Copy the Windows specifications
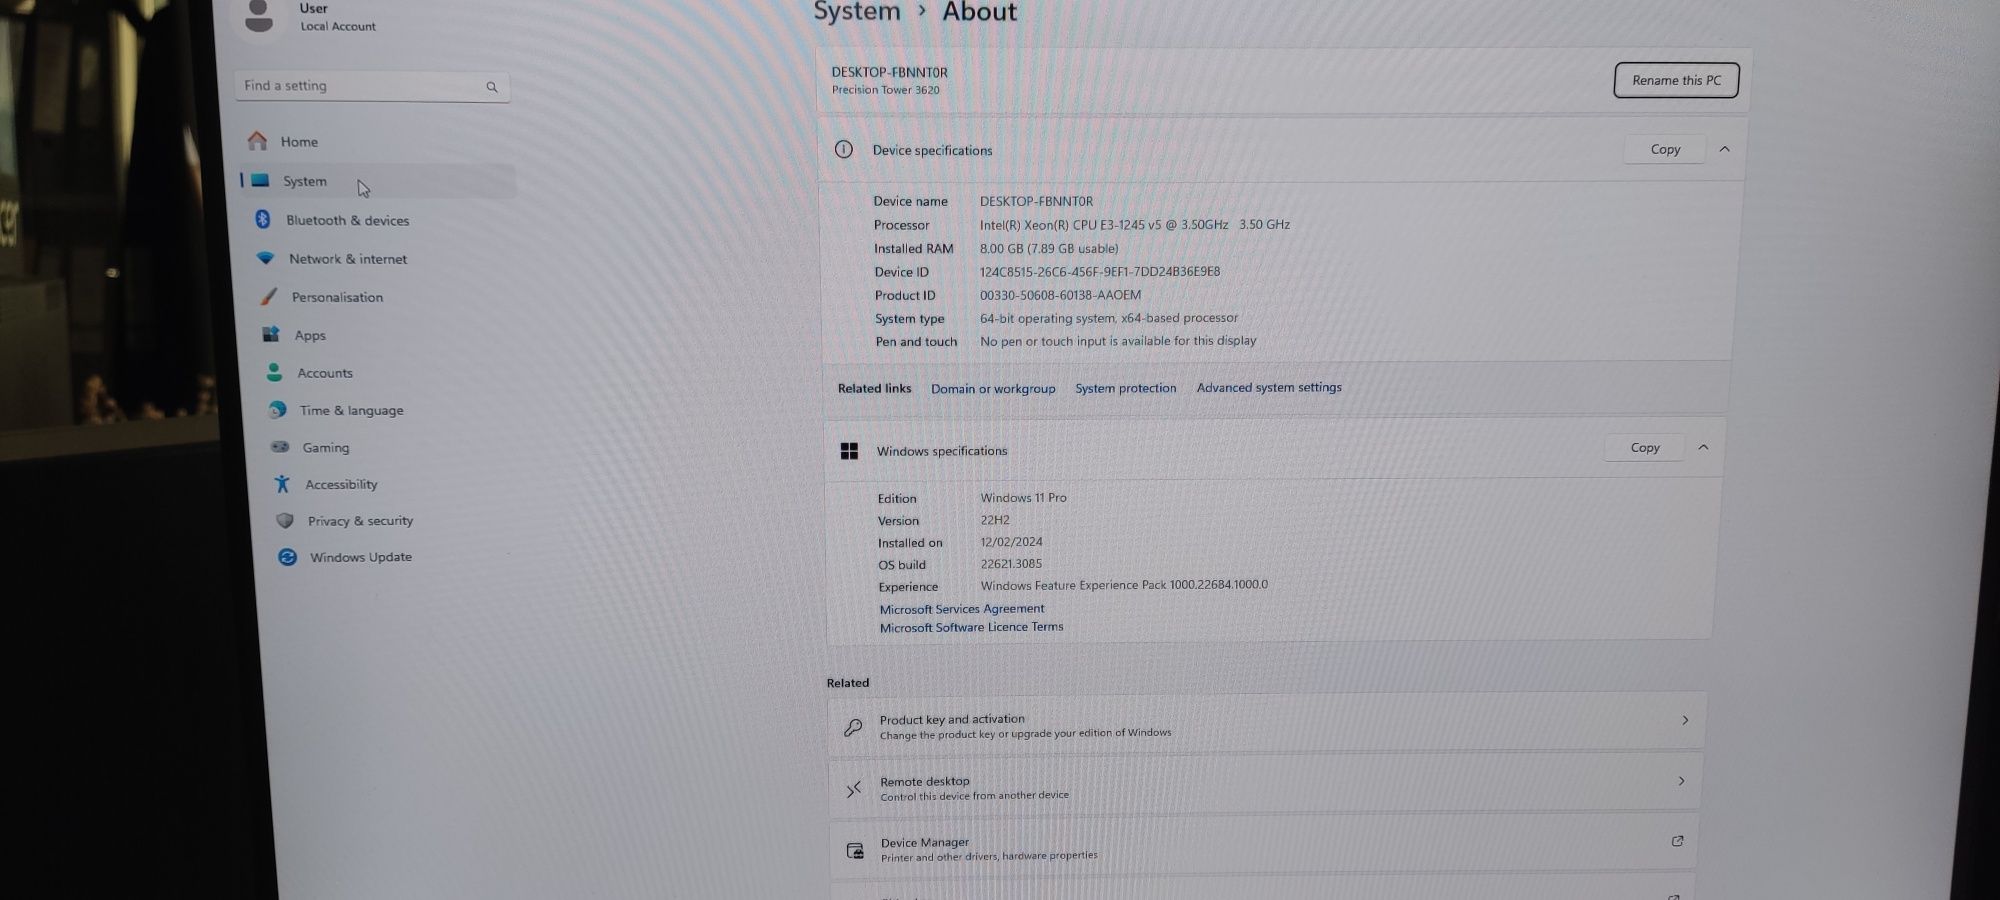This screenshot has width=2000, height=900. click(1645, 447)
